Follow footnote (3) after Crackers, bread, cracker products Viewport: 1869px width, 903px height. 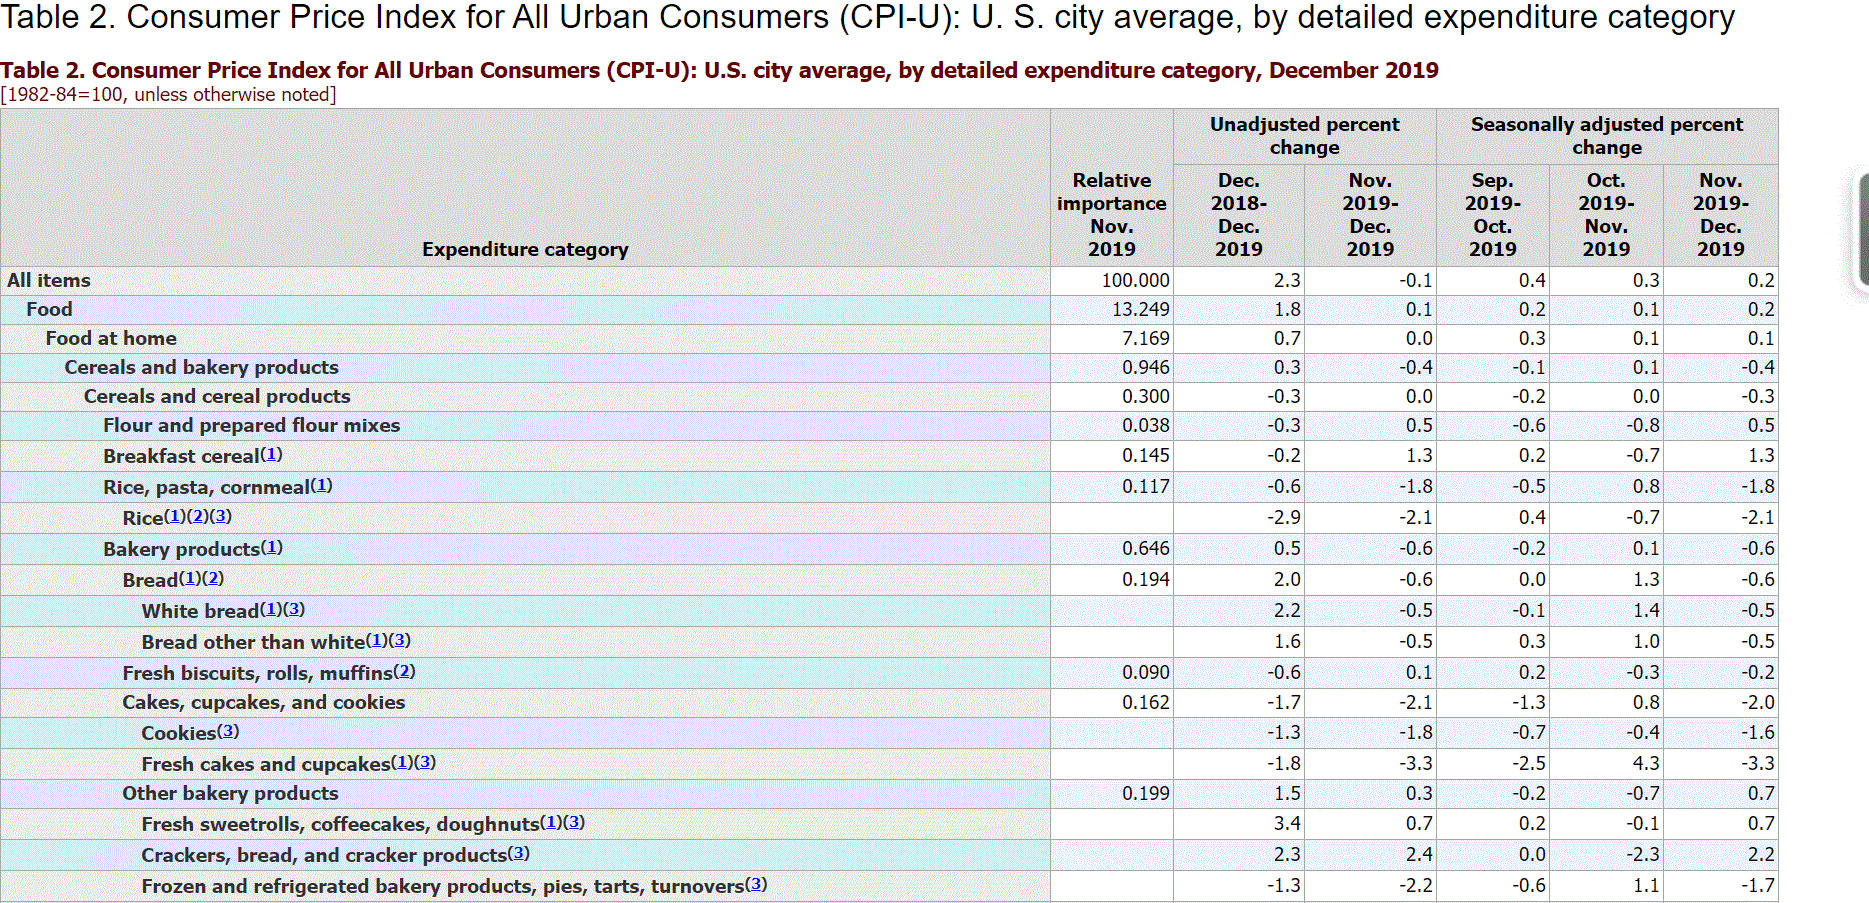[519, 853]
